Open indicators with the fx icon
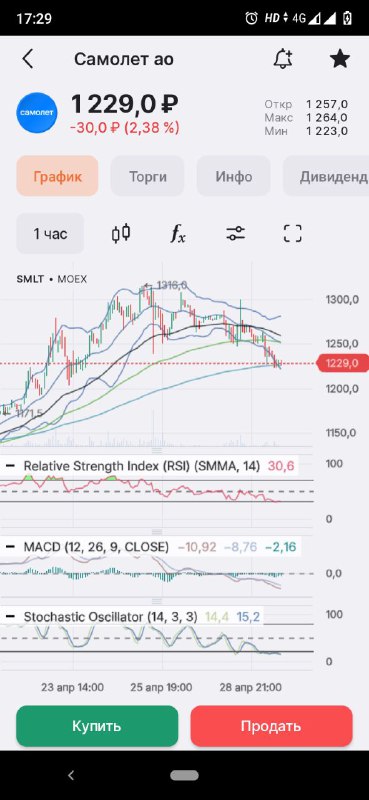 pyautogui.click(x=178, y=234)
